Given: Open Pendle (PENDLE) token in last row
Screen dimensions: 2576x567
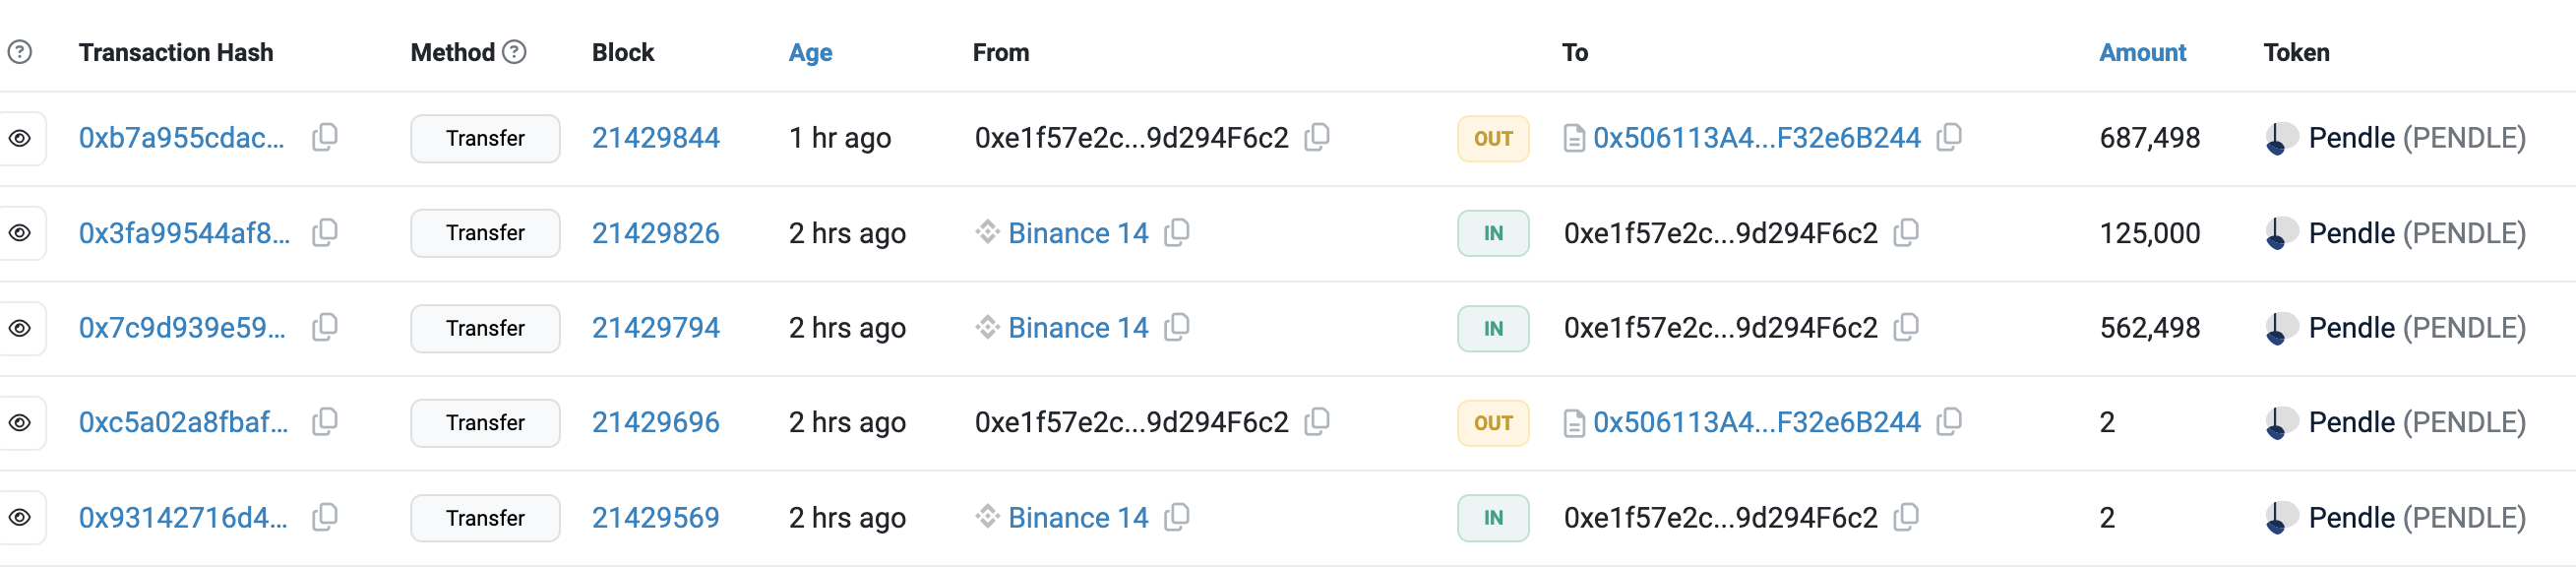Looking at the screenshot, I should click(2417, 517).
